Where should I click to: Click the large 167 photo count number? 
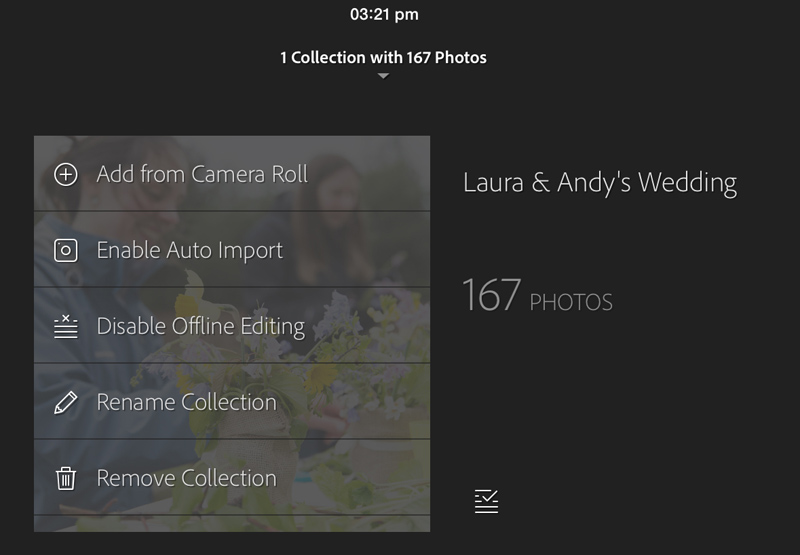click(492, 294)
